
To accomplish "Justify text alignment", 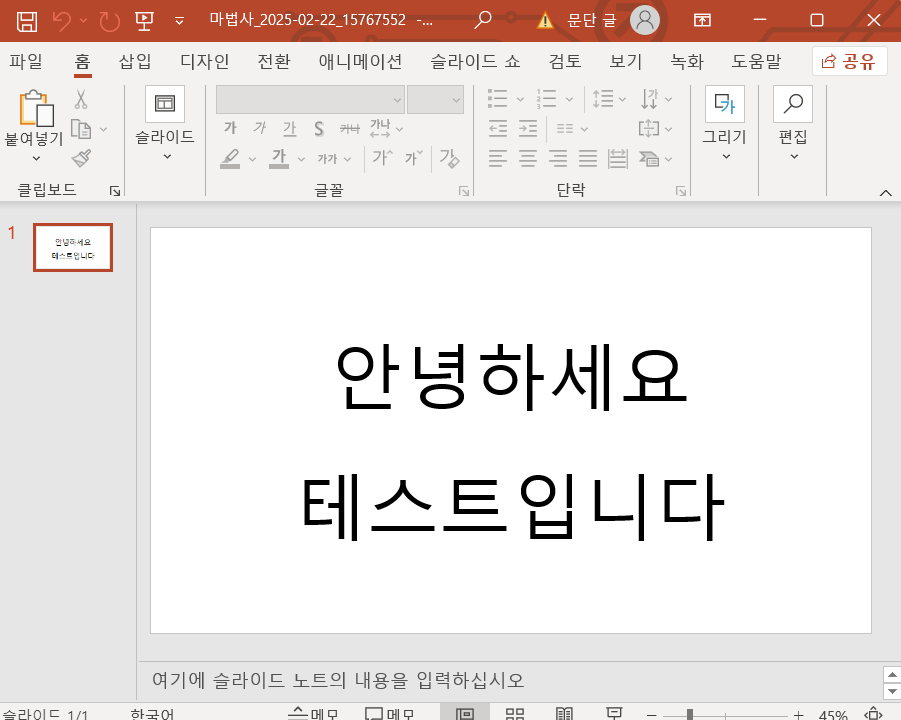I will click(587, 158).
